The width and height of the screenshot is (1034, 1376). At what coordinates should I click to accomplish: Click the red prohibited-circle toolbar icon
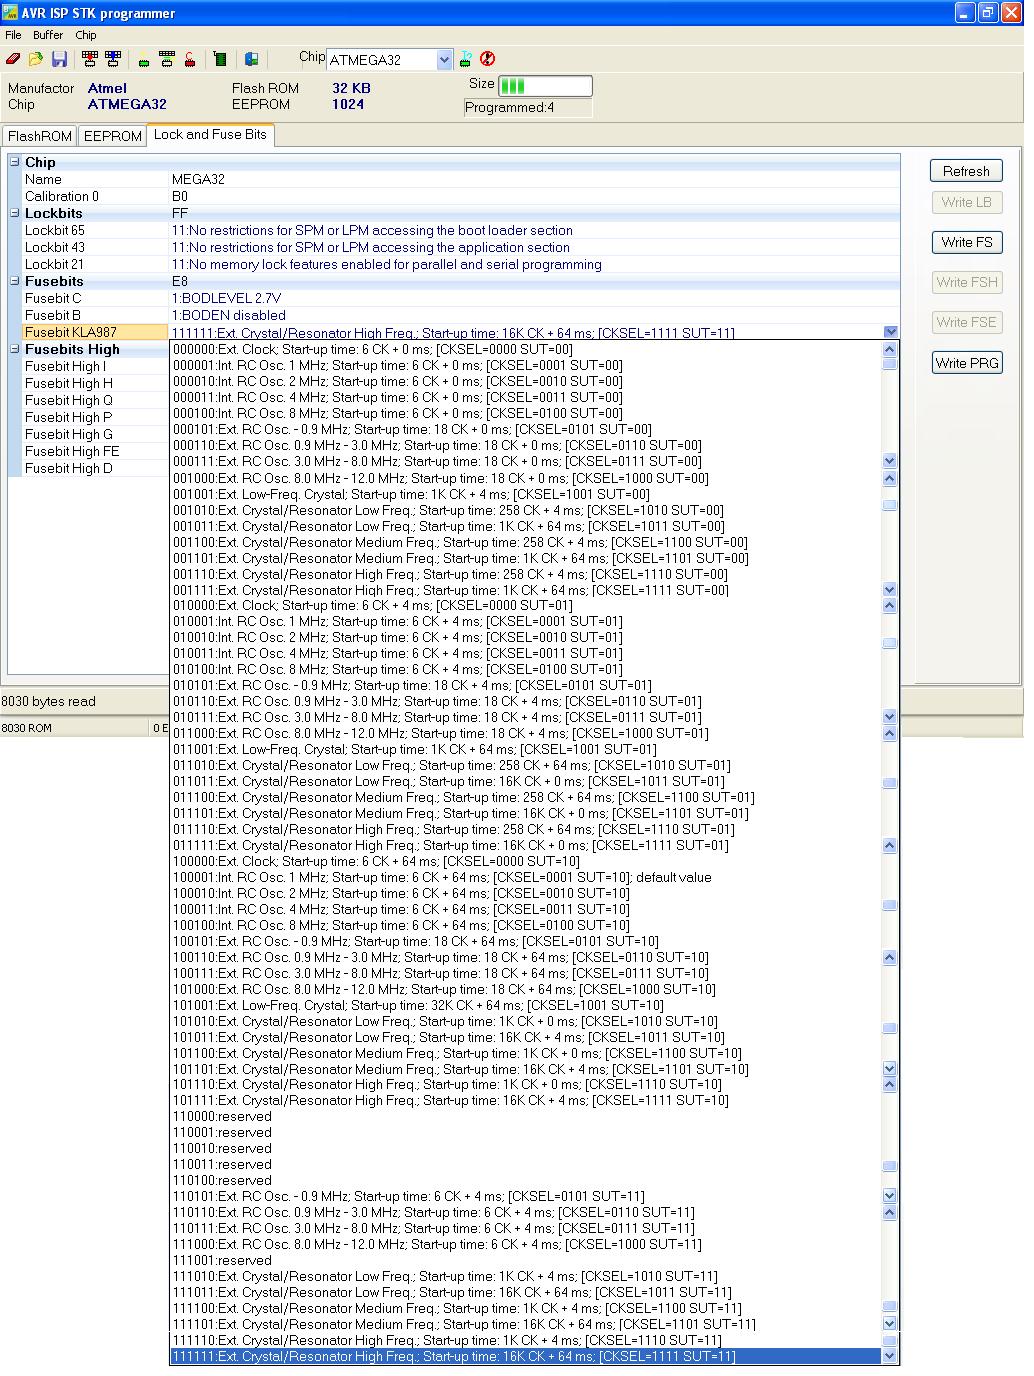488,59
